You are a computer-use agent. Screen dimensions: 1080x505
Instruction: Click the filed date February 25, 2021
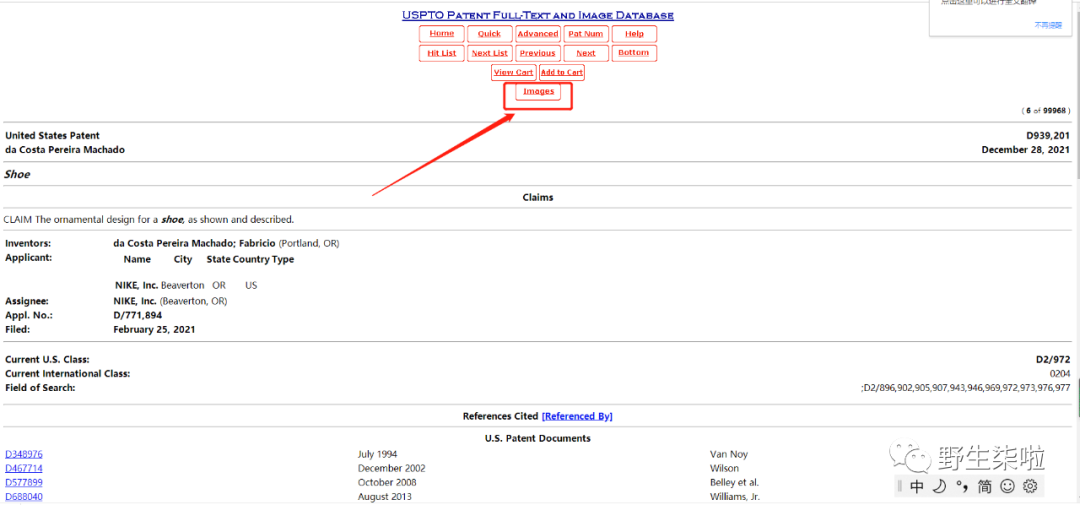pyautogui.click(x=154, y=329)
